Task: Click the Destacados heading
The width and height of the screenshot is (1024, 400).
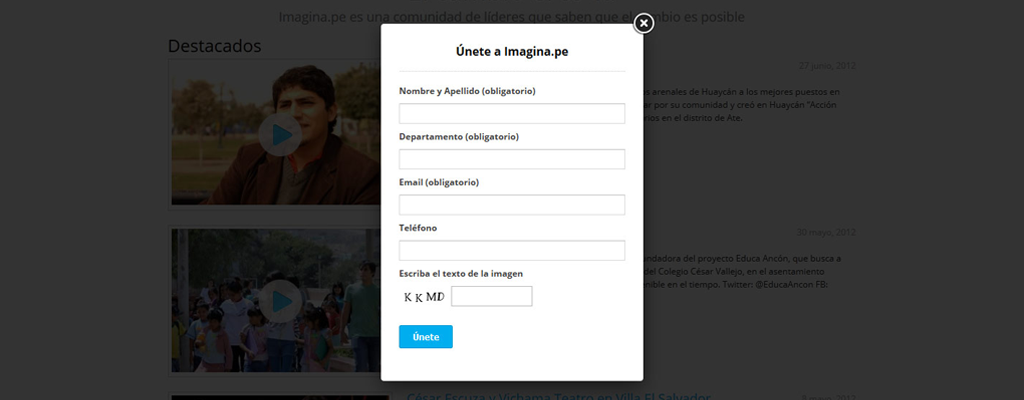Action: point(214,46)
